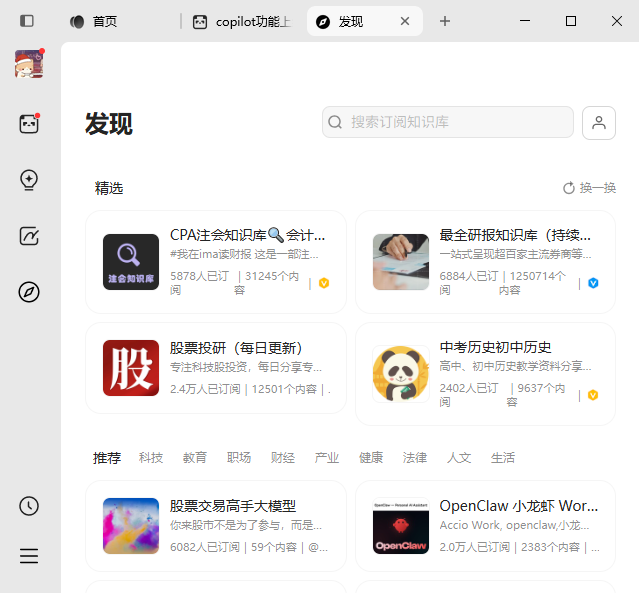Click 换一换 to refresh featured
This screenshot has width=639, height=593.
[x=589, y=188]
